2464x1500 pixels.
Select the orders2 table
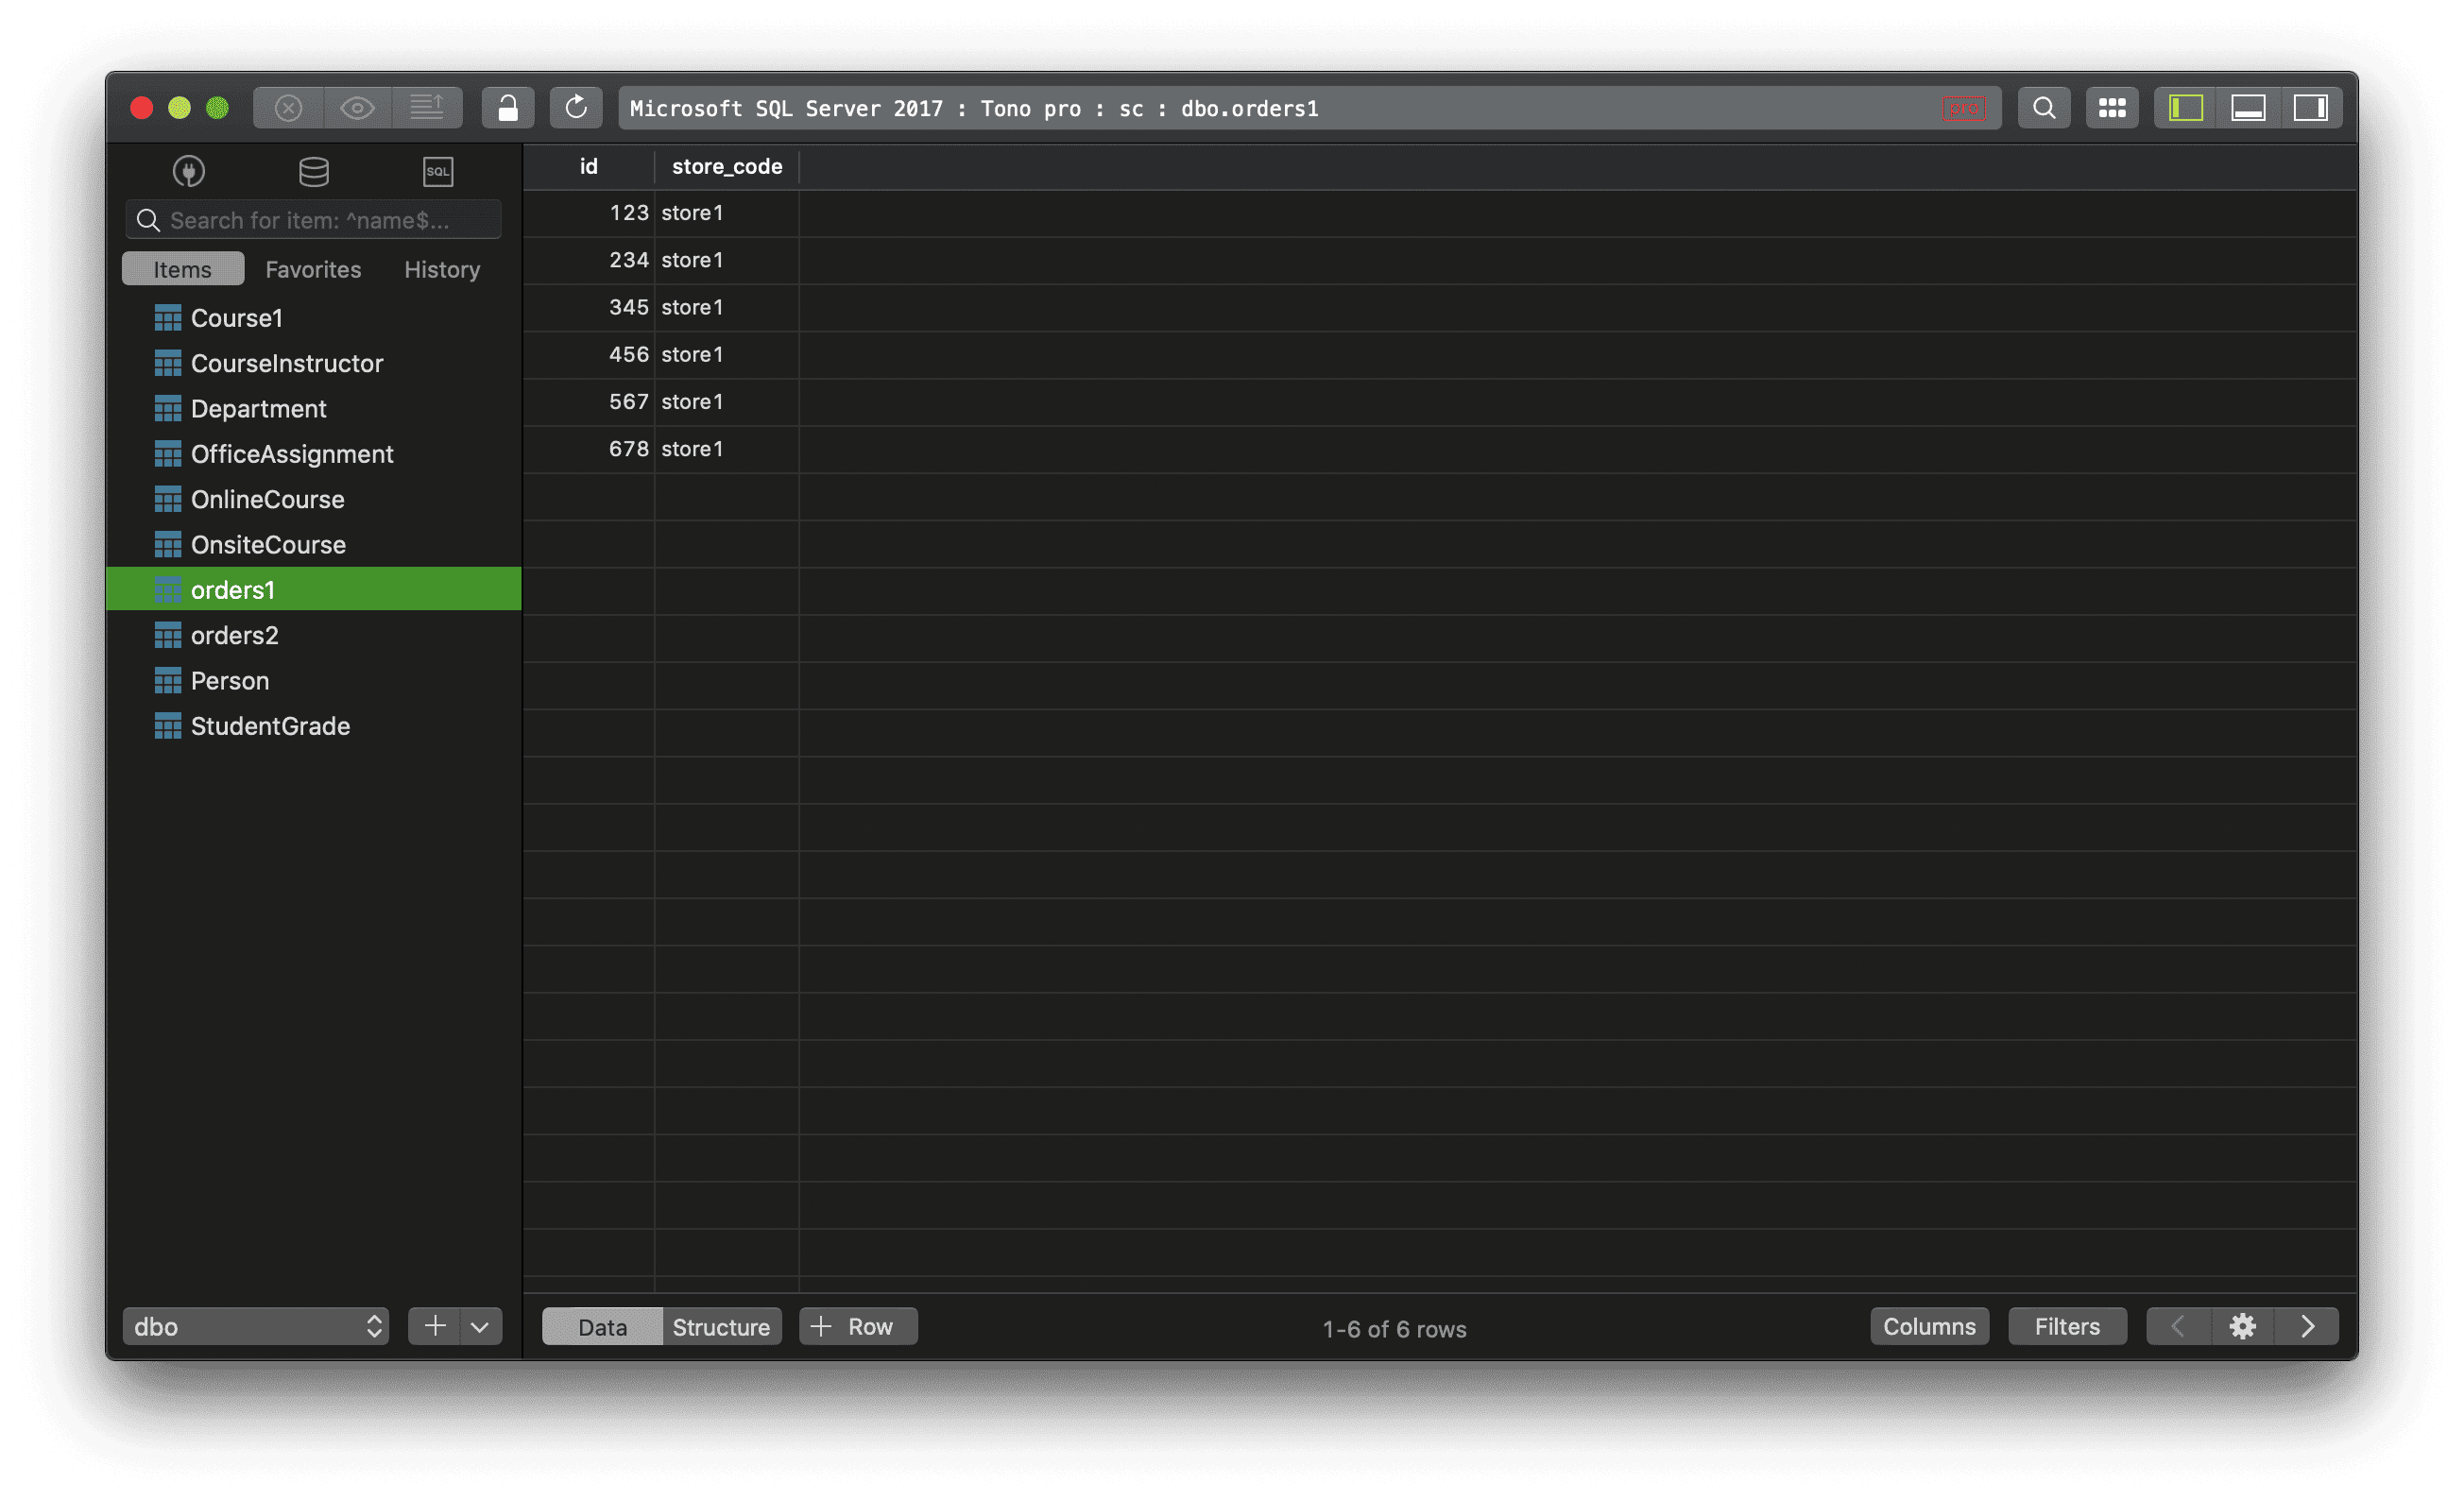click(x=314, y=635)
